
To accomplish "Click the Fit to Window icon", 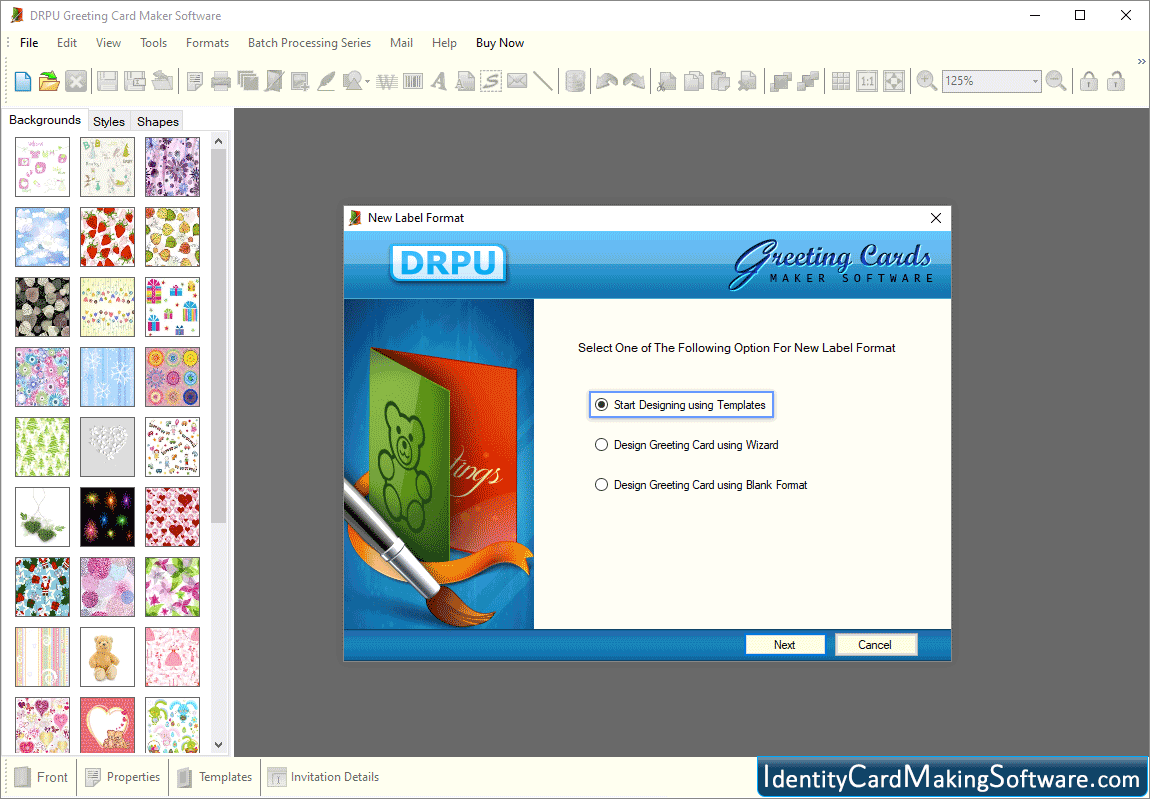I will 893,81.
